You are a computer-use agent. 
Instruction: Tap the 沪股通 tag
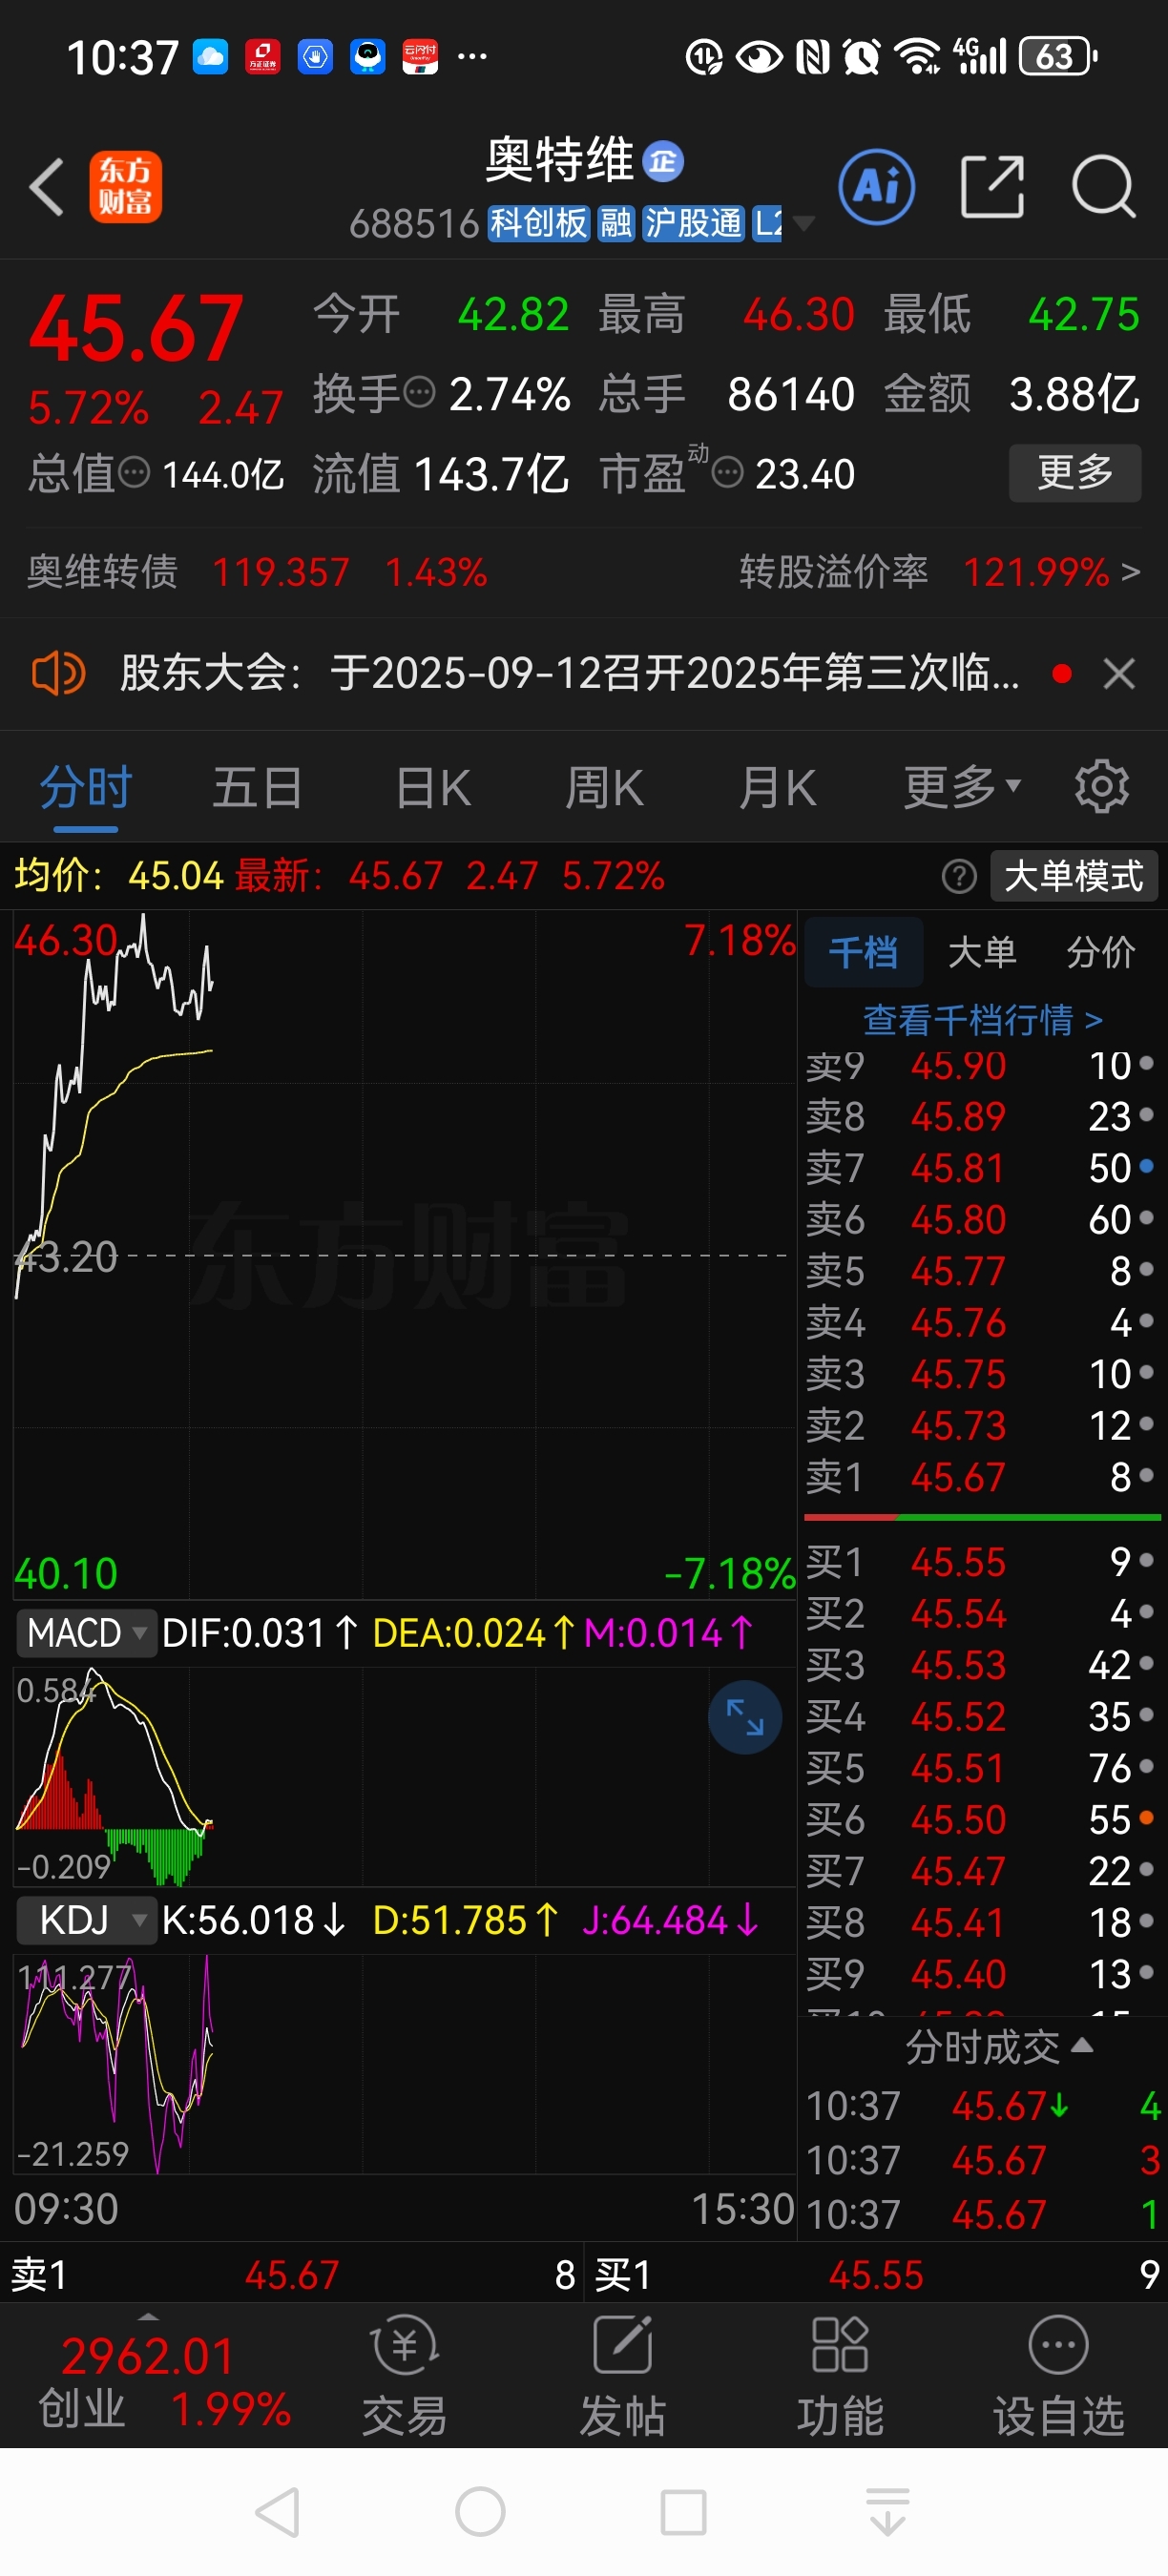[x=693, y=223]
